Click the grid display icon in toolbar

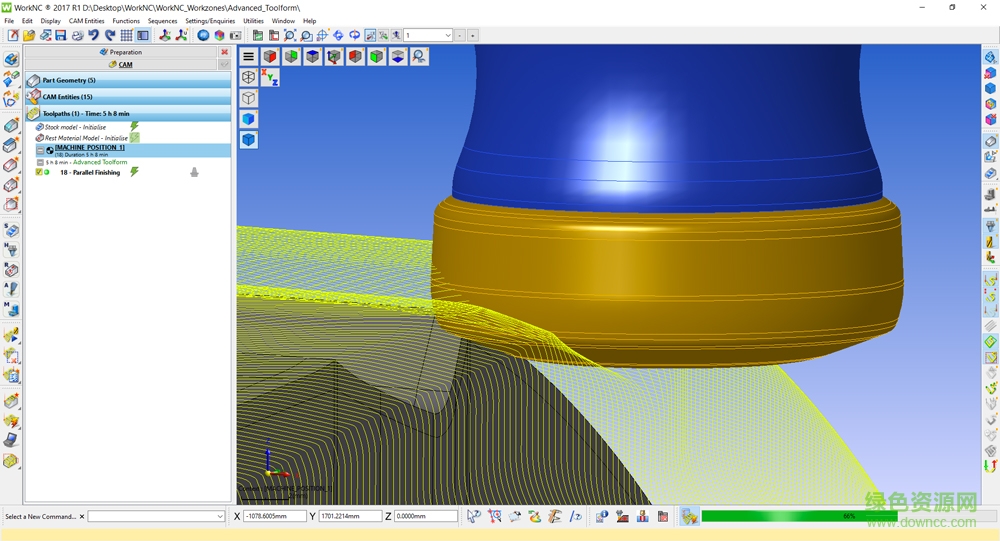tap(126, 35)
